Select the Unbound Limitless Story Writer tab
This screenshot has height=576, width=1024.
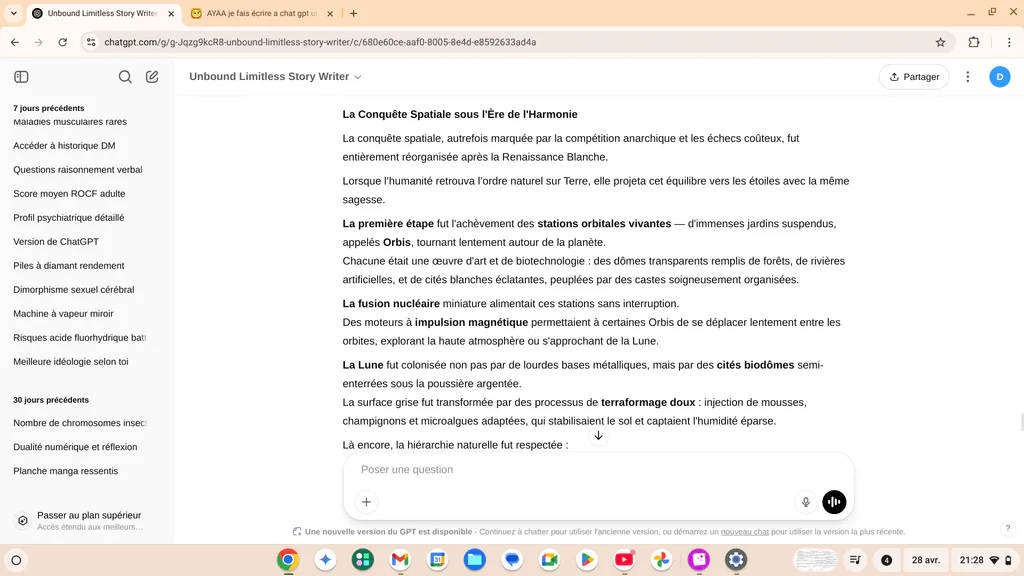(x=104, y=13)
